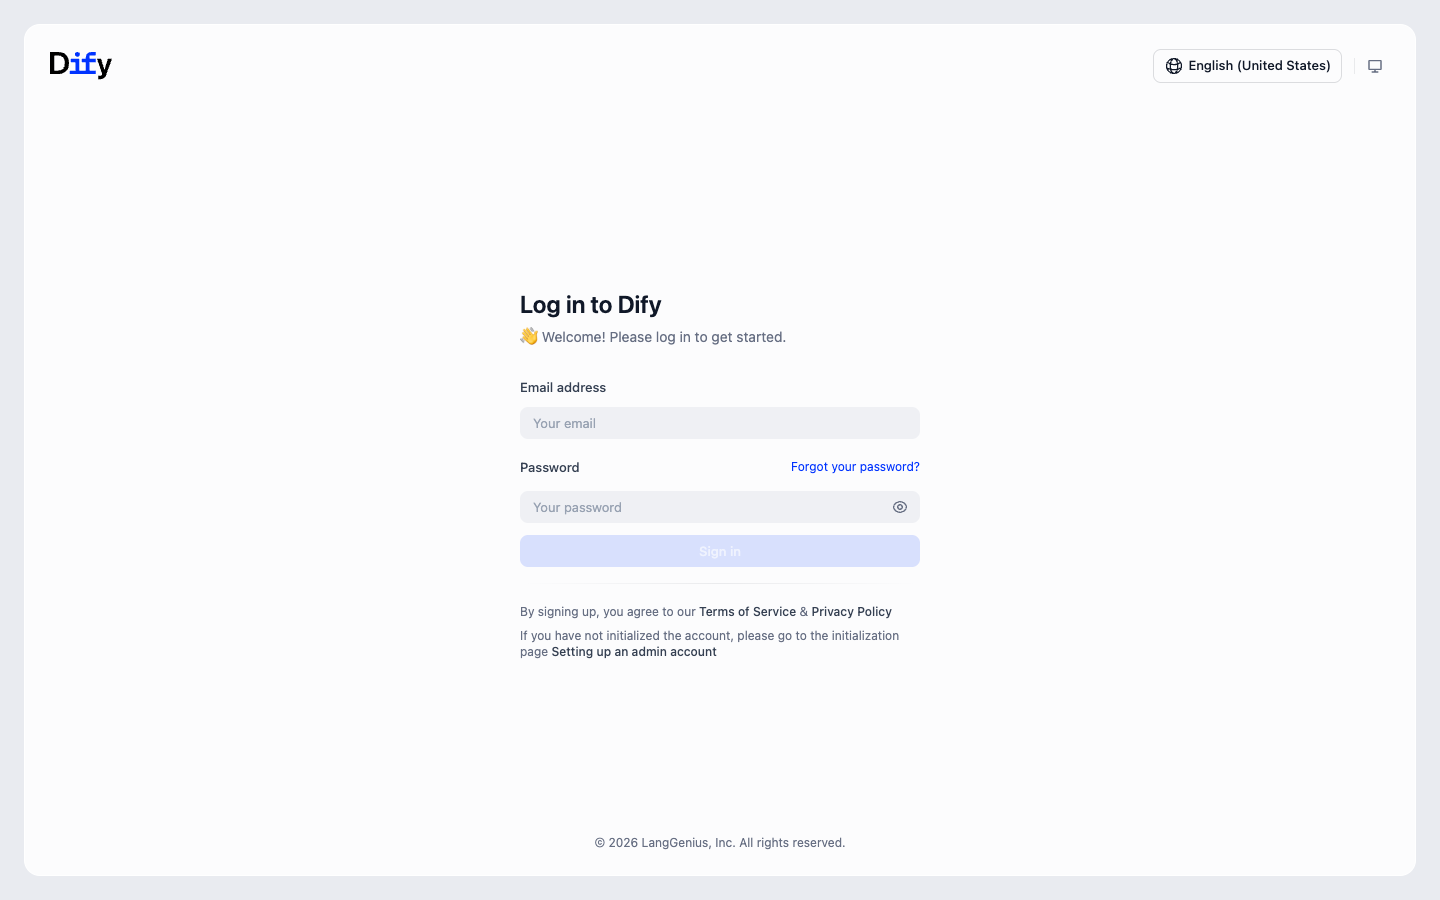Click the Sign in button
1440x900 pixels.
click(x=720, y=551)
